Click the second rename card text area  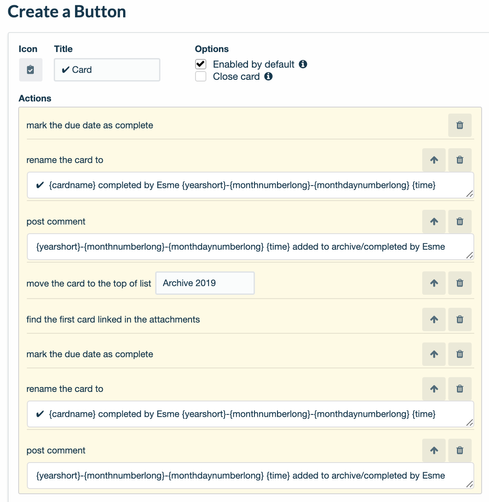(x=250, y=414)
